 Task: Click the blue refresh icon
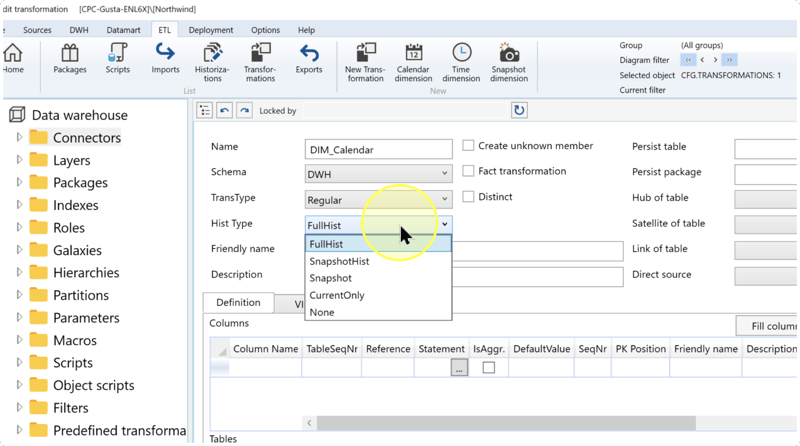coord(519,110)
